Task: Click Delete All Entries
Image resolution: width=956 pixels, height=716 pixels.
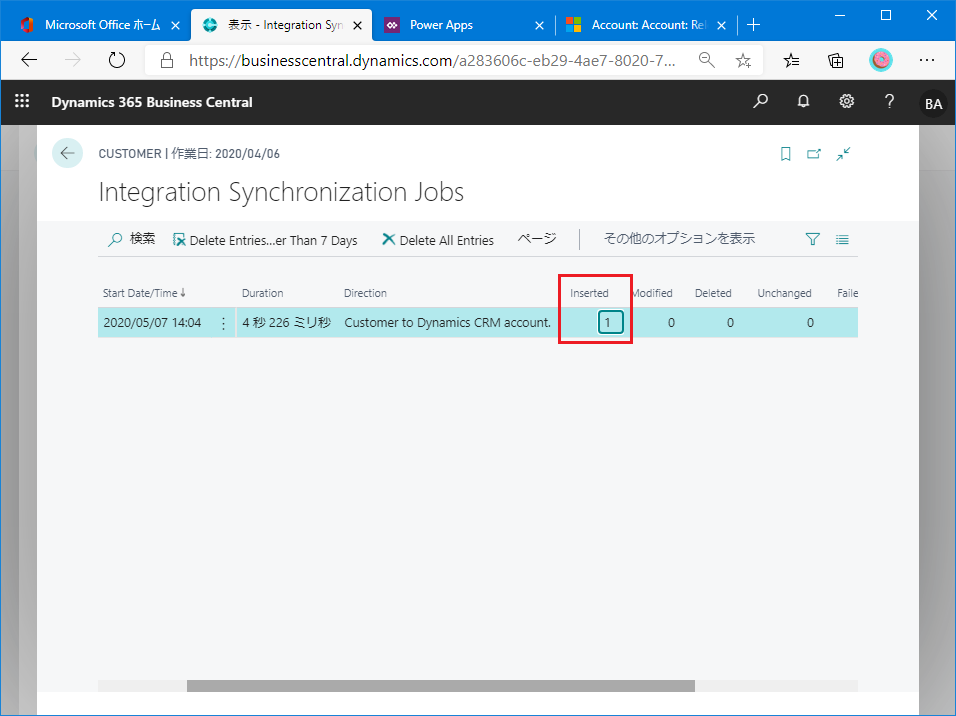Action: 438,240
